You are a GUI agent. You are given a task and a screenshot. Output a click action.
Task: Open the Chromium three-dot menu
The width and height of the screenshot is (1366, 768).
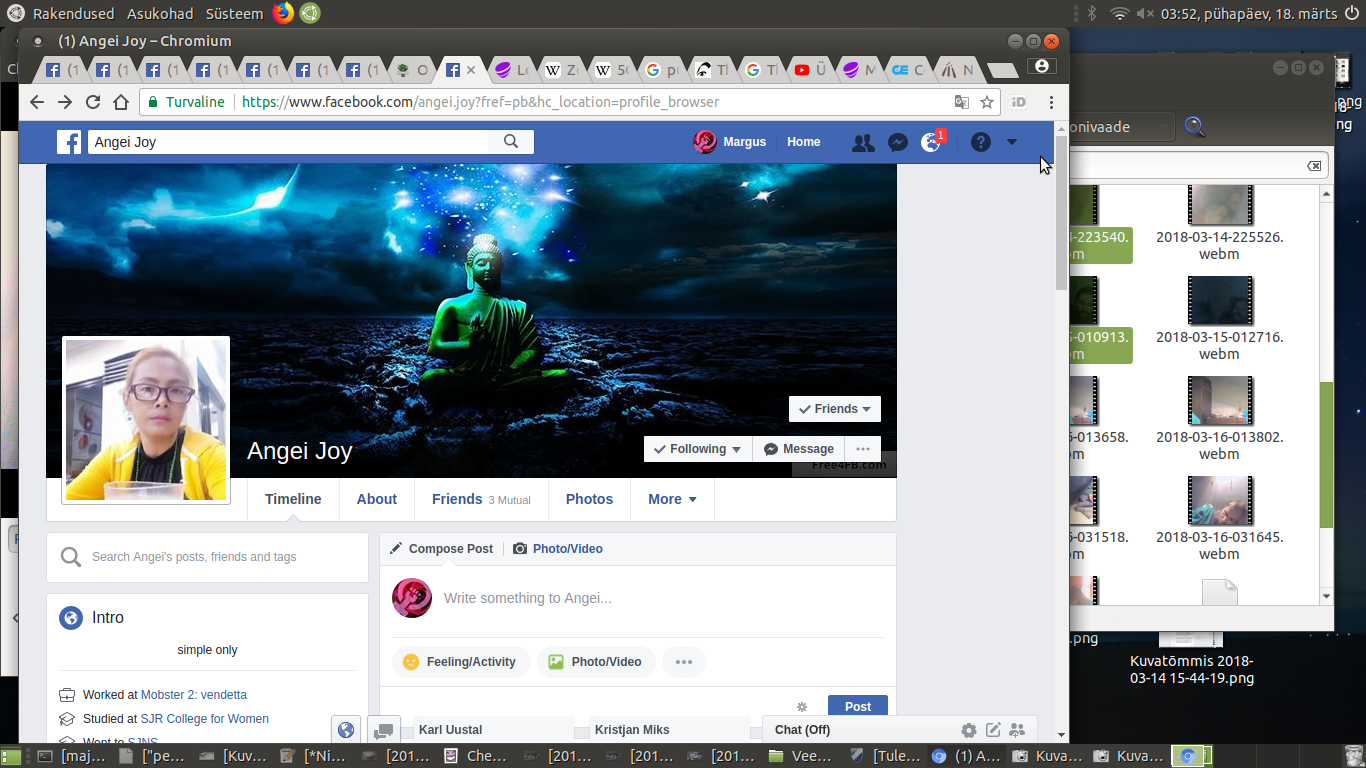[1051, 102]
